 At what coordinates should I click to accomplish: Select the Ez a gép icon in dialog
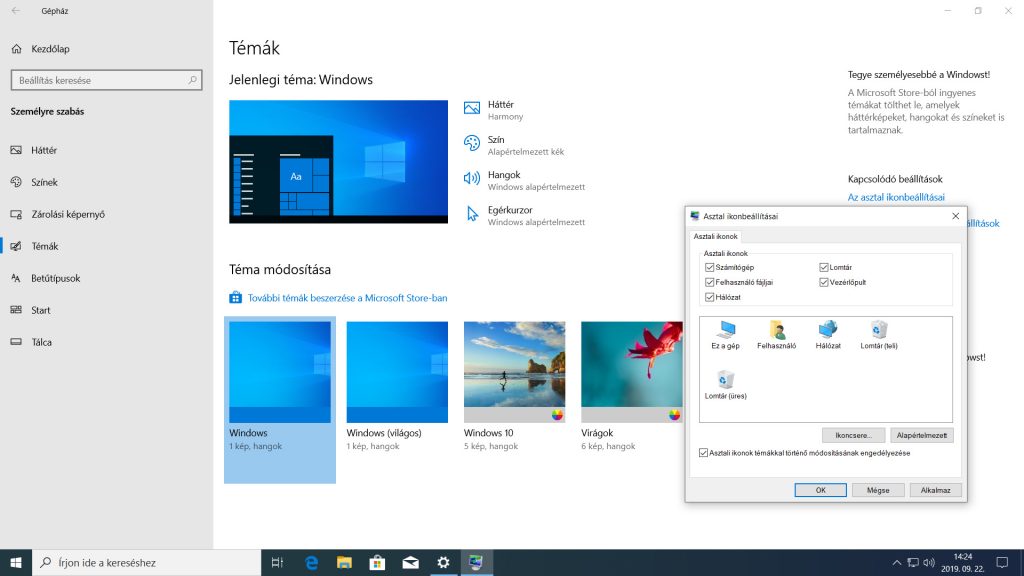(x=725, y=335)
